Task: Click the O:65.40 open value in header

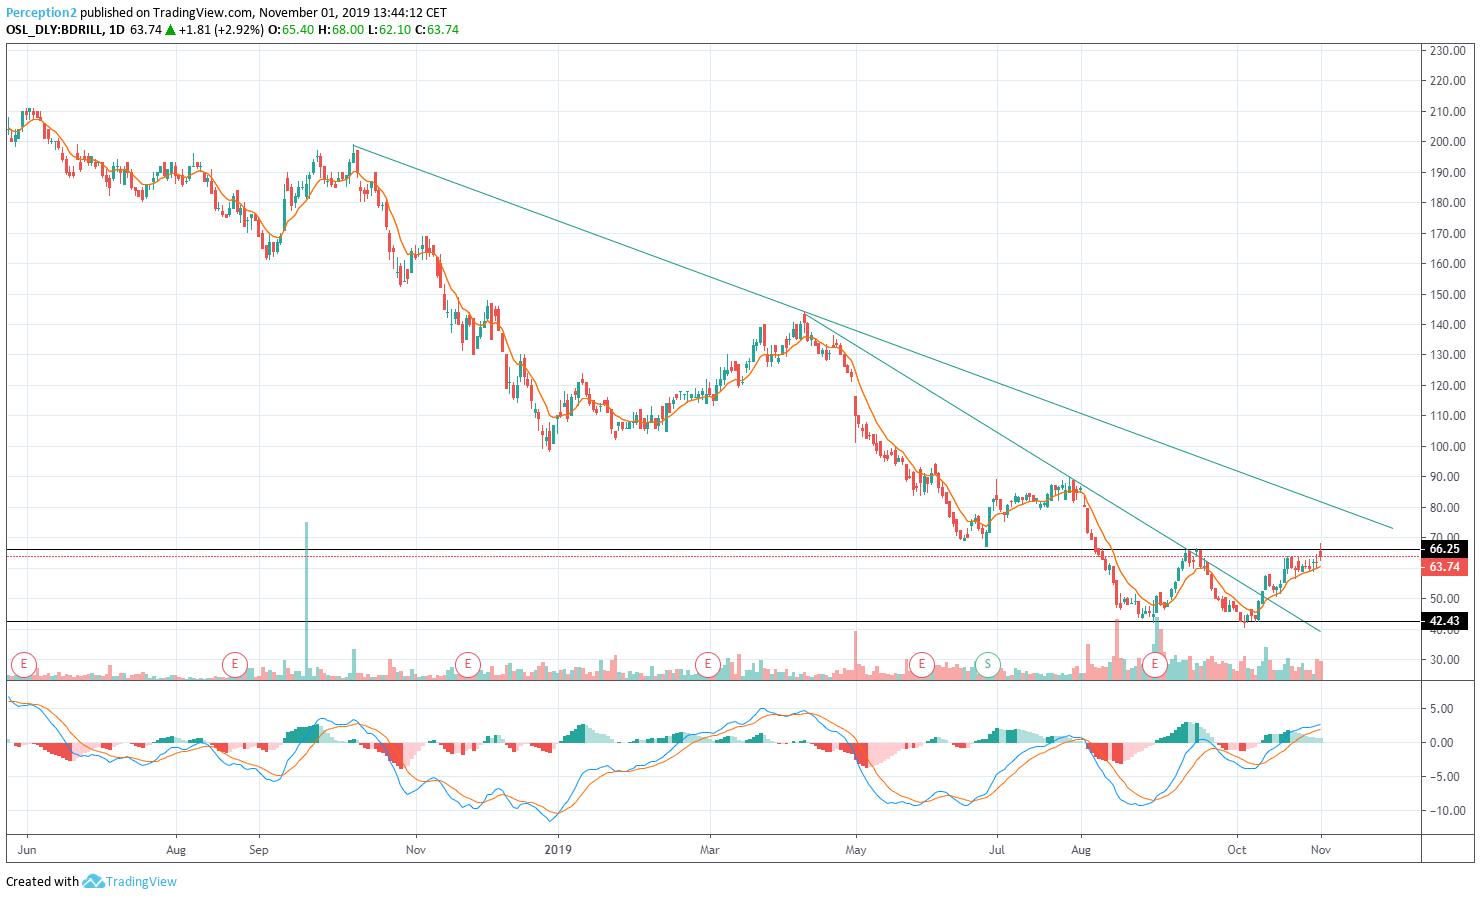Action: [291, 30]
